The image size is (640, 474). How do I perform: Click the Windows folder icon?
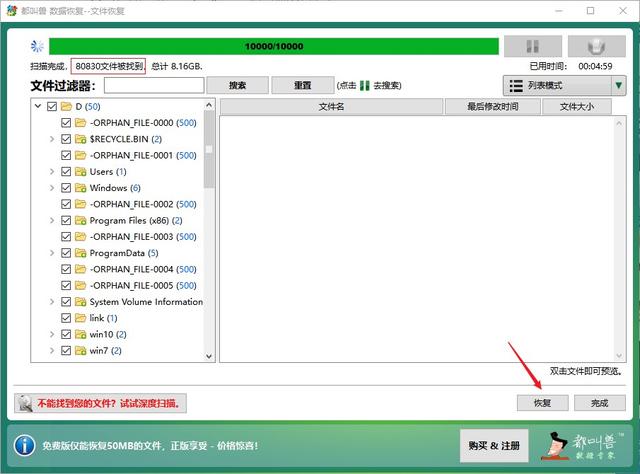point(80,188)
